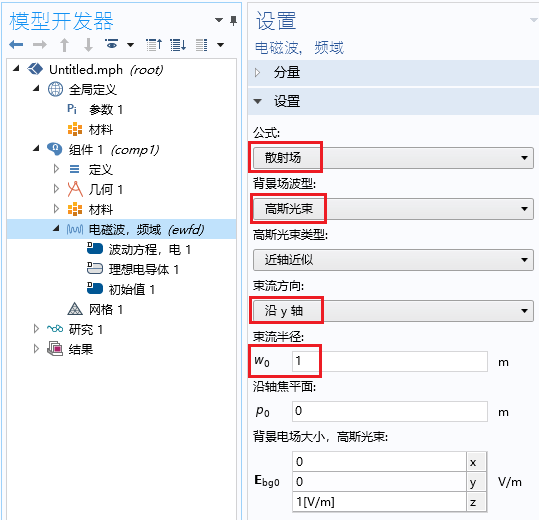The image size is (539, 520).
Task: Open the Model Builder panel menu arrow
Action: [x=219, y=20]
